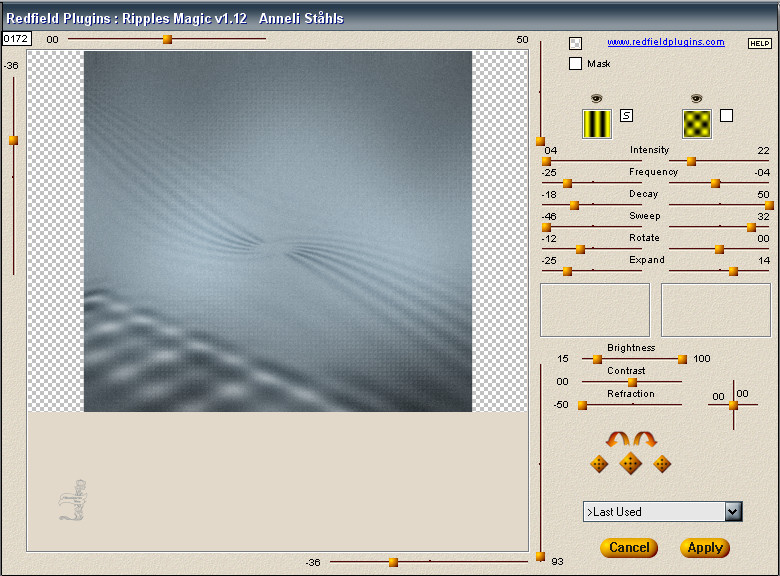This screenshot has width=780, height=576.
Task: Click the right orange redo arrow
Action: point(645,439)
